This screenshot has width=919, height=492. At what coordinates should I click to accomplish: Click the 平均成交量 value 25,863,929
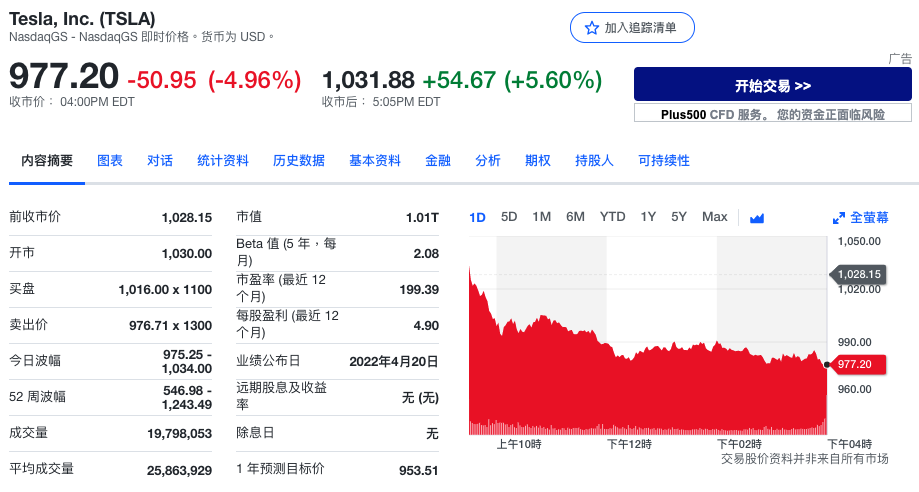(x=179, y=470)
